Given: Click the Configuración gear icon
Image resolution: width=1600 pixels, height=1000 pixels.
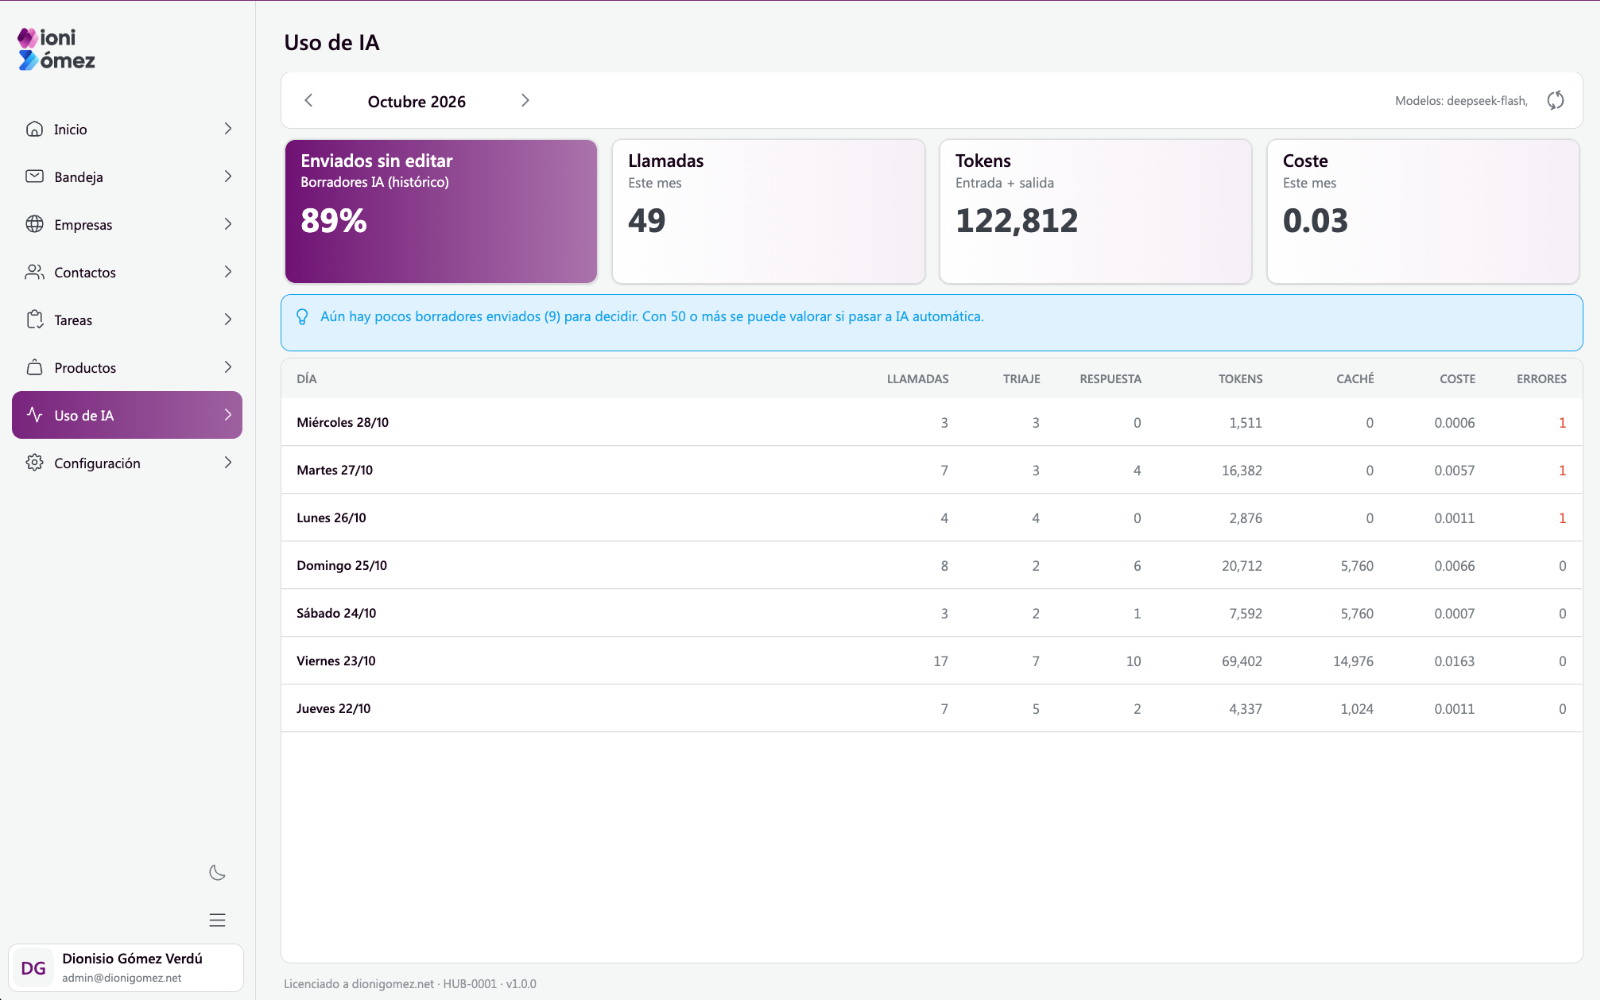Looking at the screenshot, I should pyautogui.click(x=34, y=462).
